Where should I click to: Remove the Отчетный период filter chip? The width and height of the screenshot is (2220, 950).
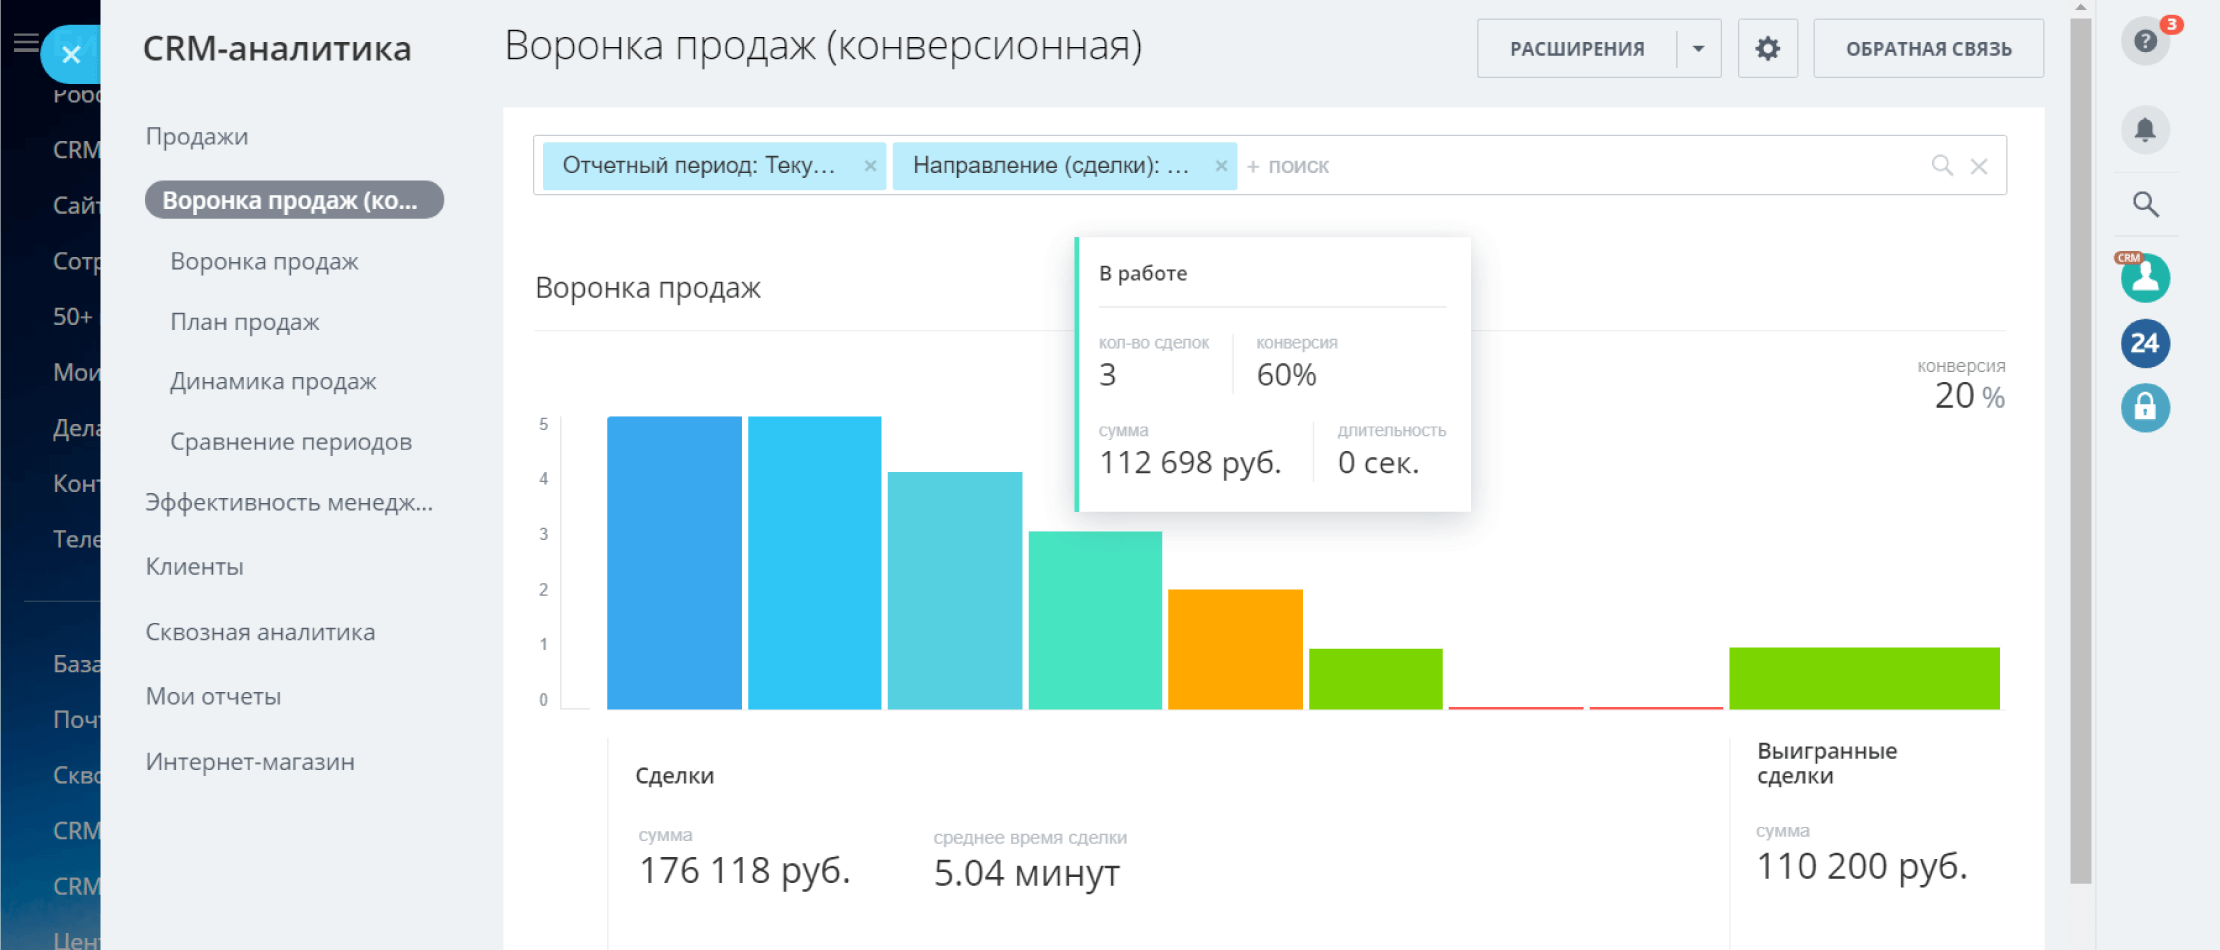pos(870,166)
